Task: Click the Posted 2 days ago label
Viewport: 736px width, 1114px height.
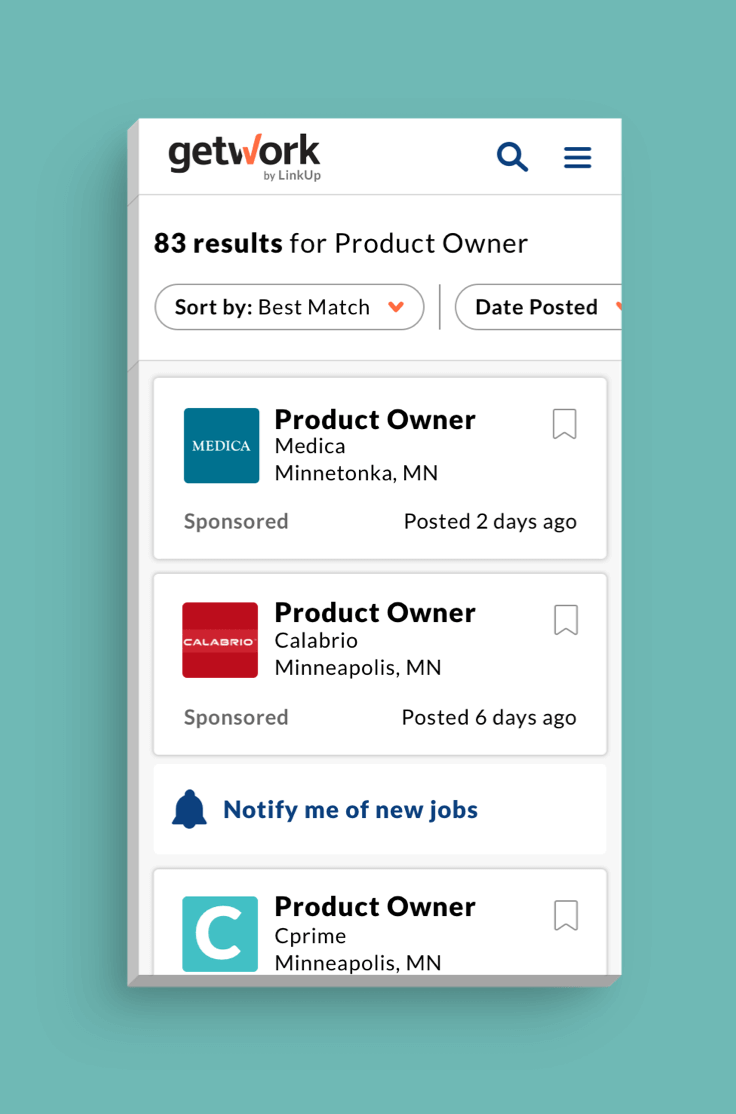Action: pos(490,521)
